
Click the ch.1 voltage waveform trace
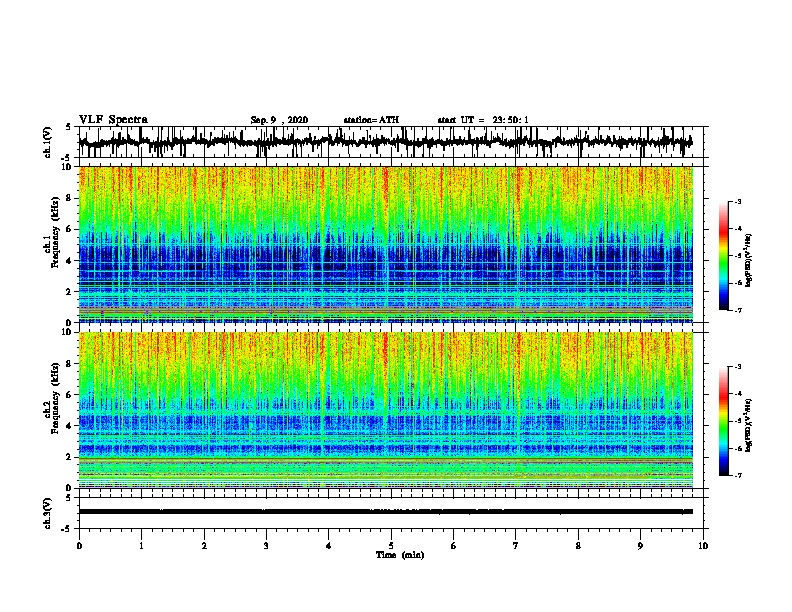(x=385, y=142)
